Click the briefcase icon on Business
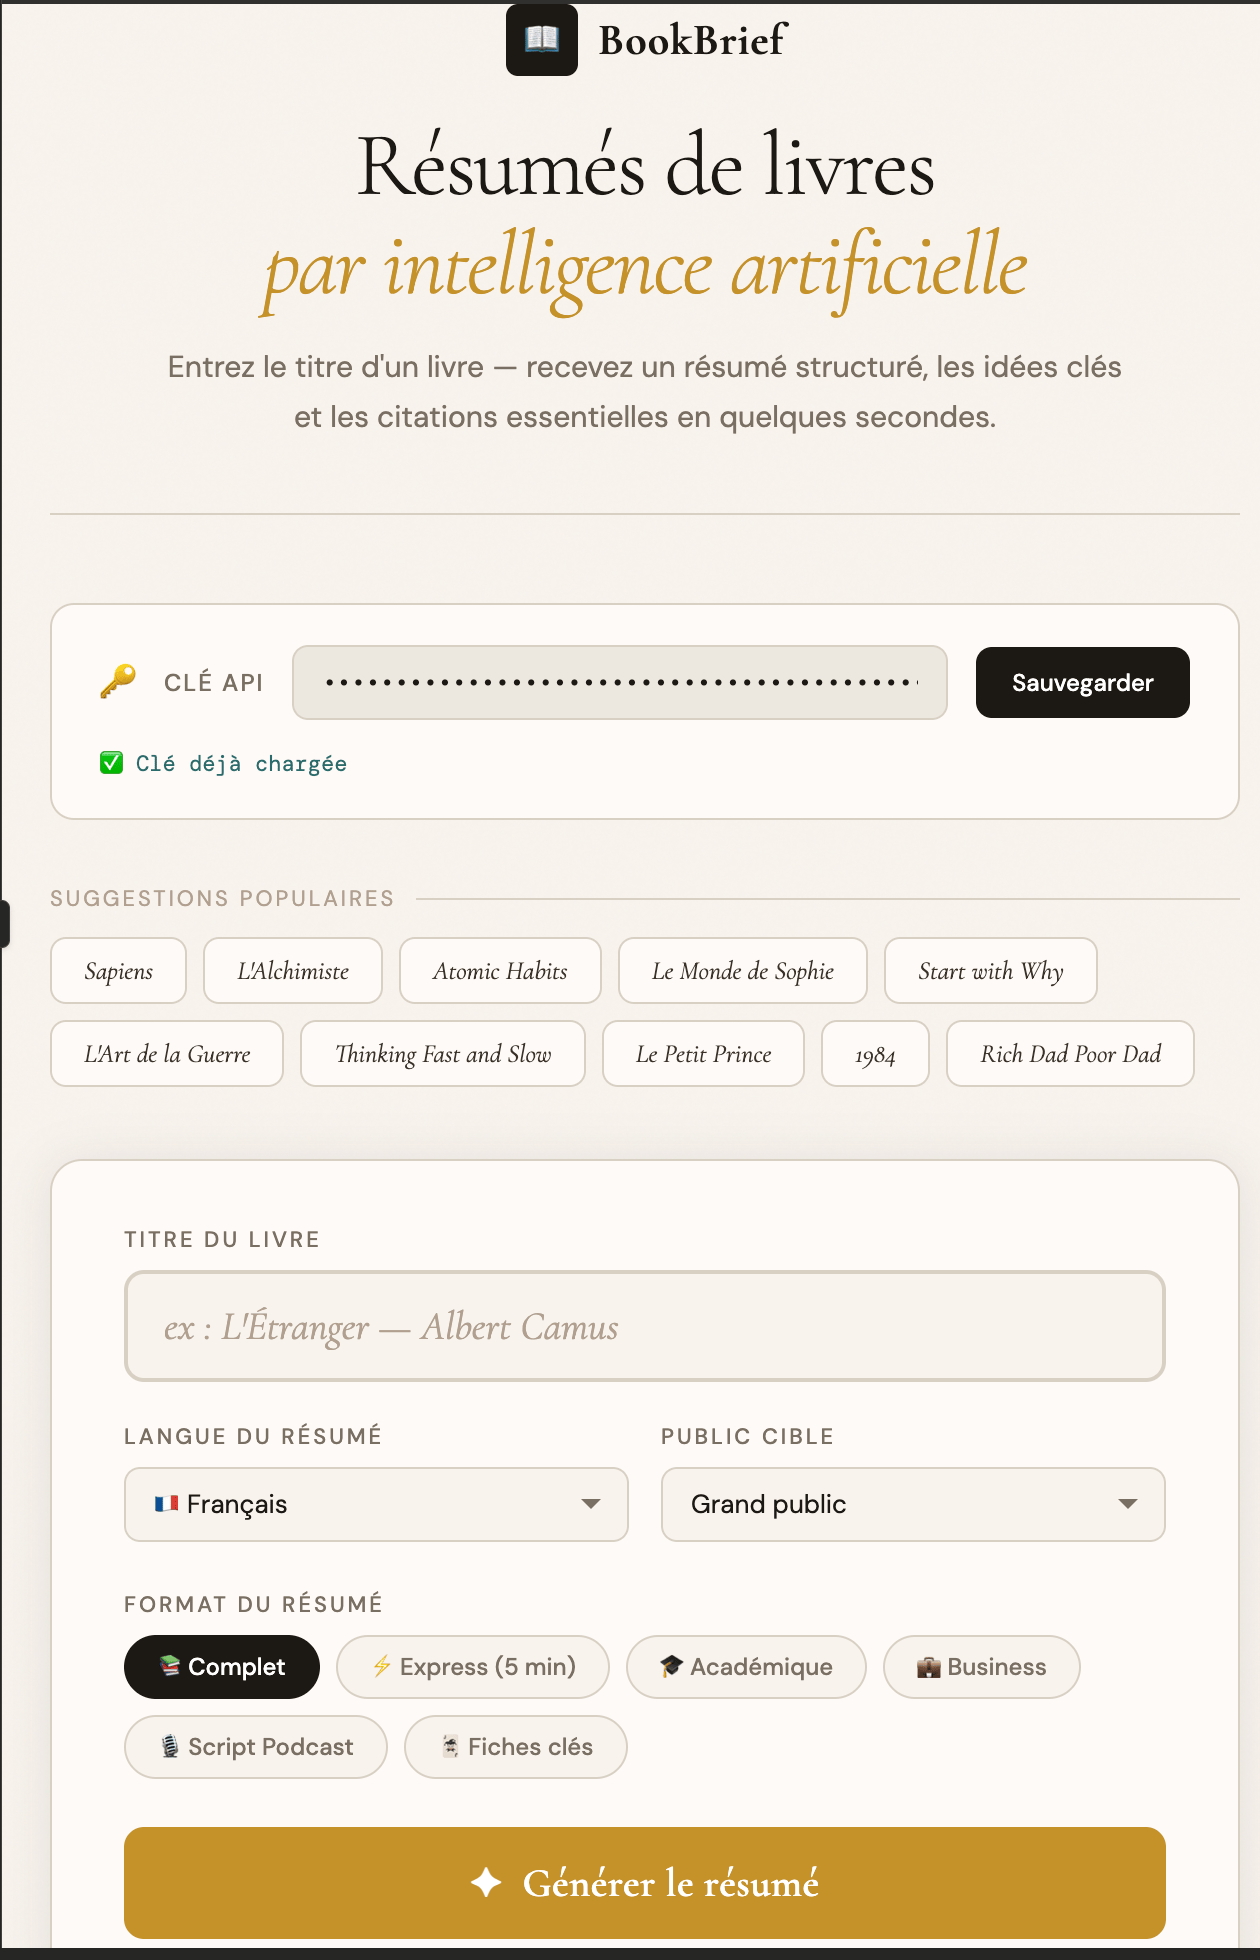Screen dimensions: 1260x1960 click(928, 1667)
